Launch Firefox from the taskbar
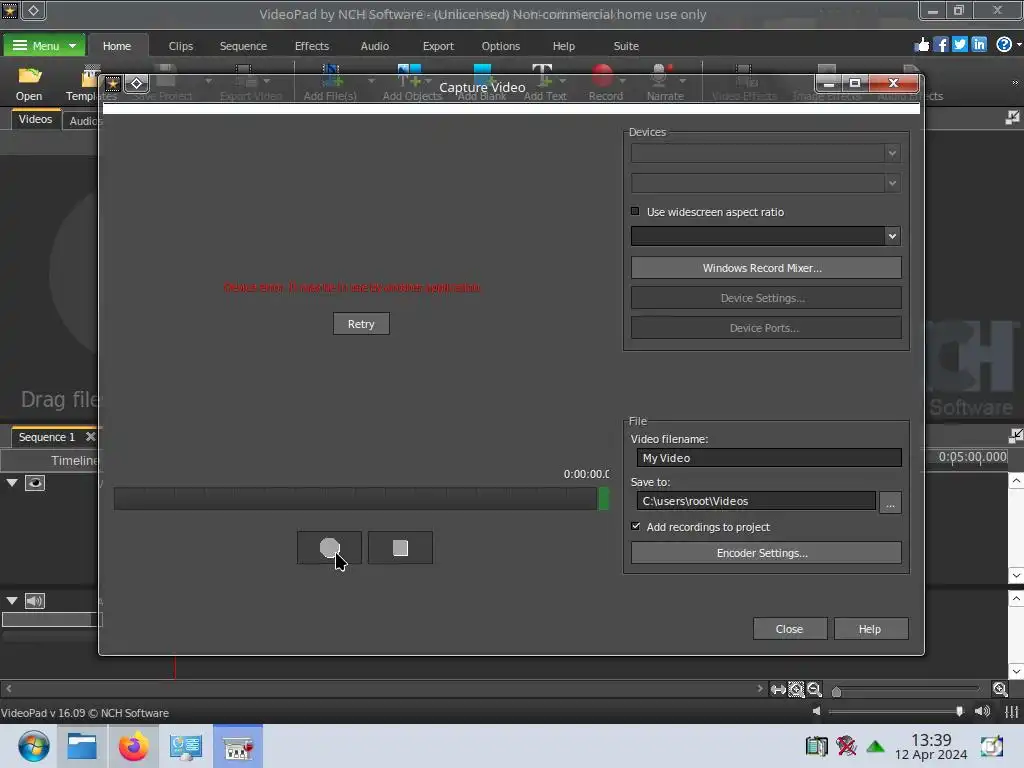The image size is (1024, 768). (133, 746)
